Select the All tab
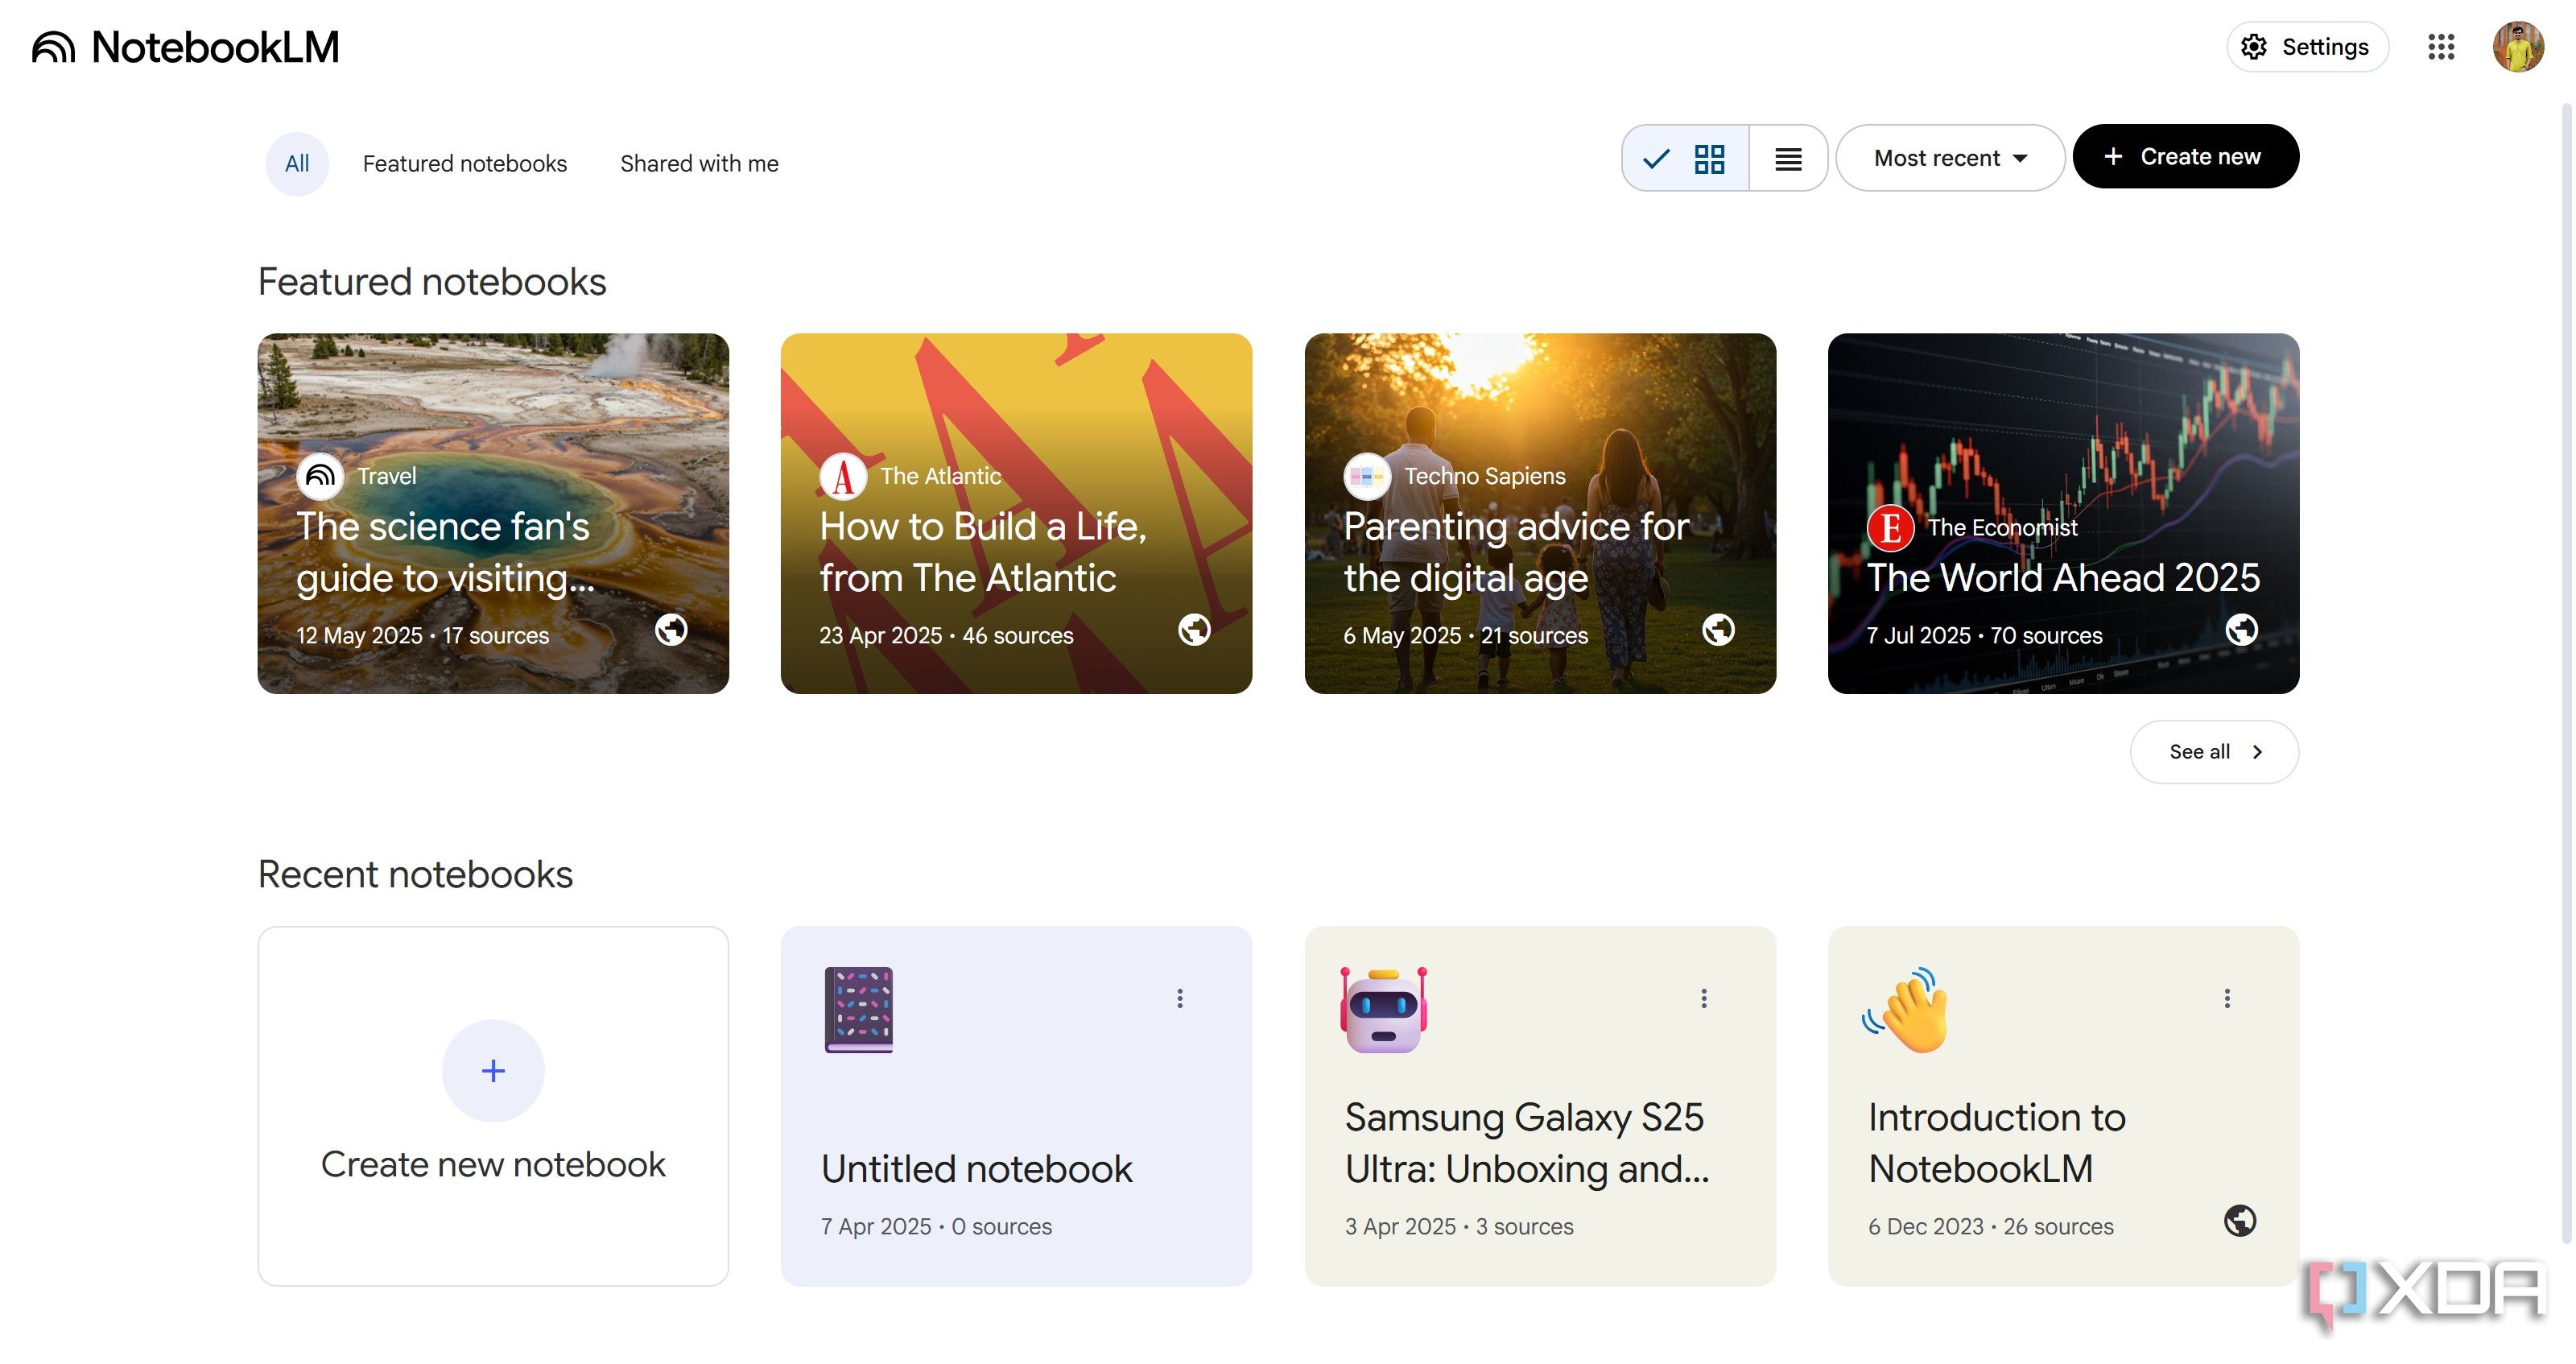The height and width of the screenshot is (1364, 2576). [297, 164]
